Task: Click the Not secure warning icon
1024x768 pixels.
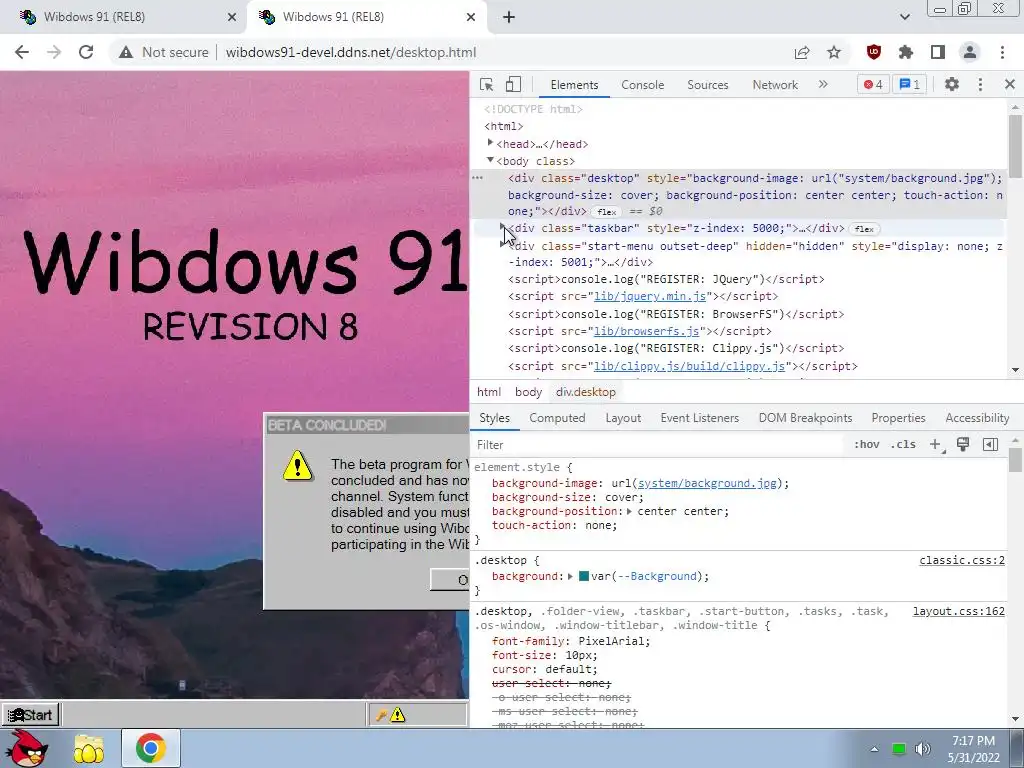Action: (x=126, y=52)
